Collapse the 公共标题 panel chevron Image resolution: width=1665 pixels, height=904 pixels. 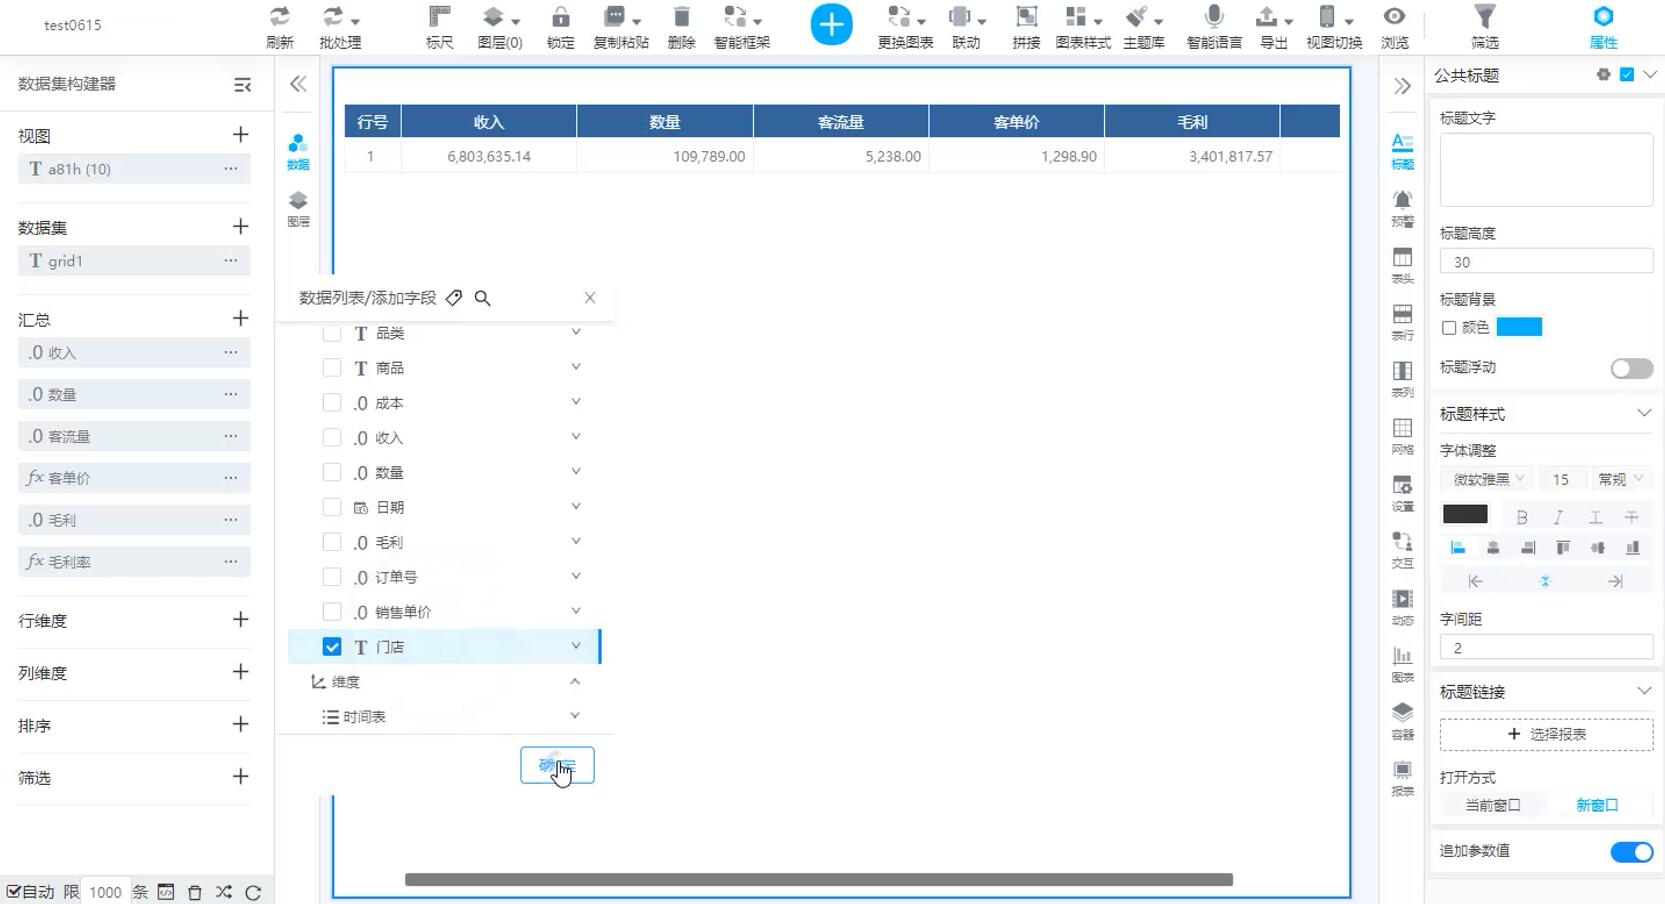(x=1650, y=74)
